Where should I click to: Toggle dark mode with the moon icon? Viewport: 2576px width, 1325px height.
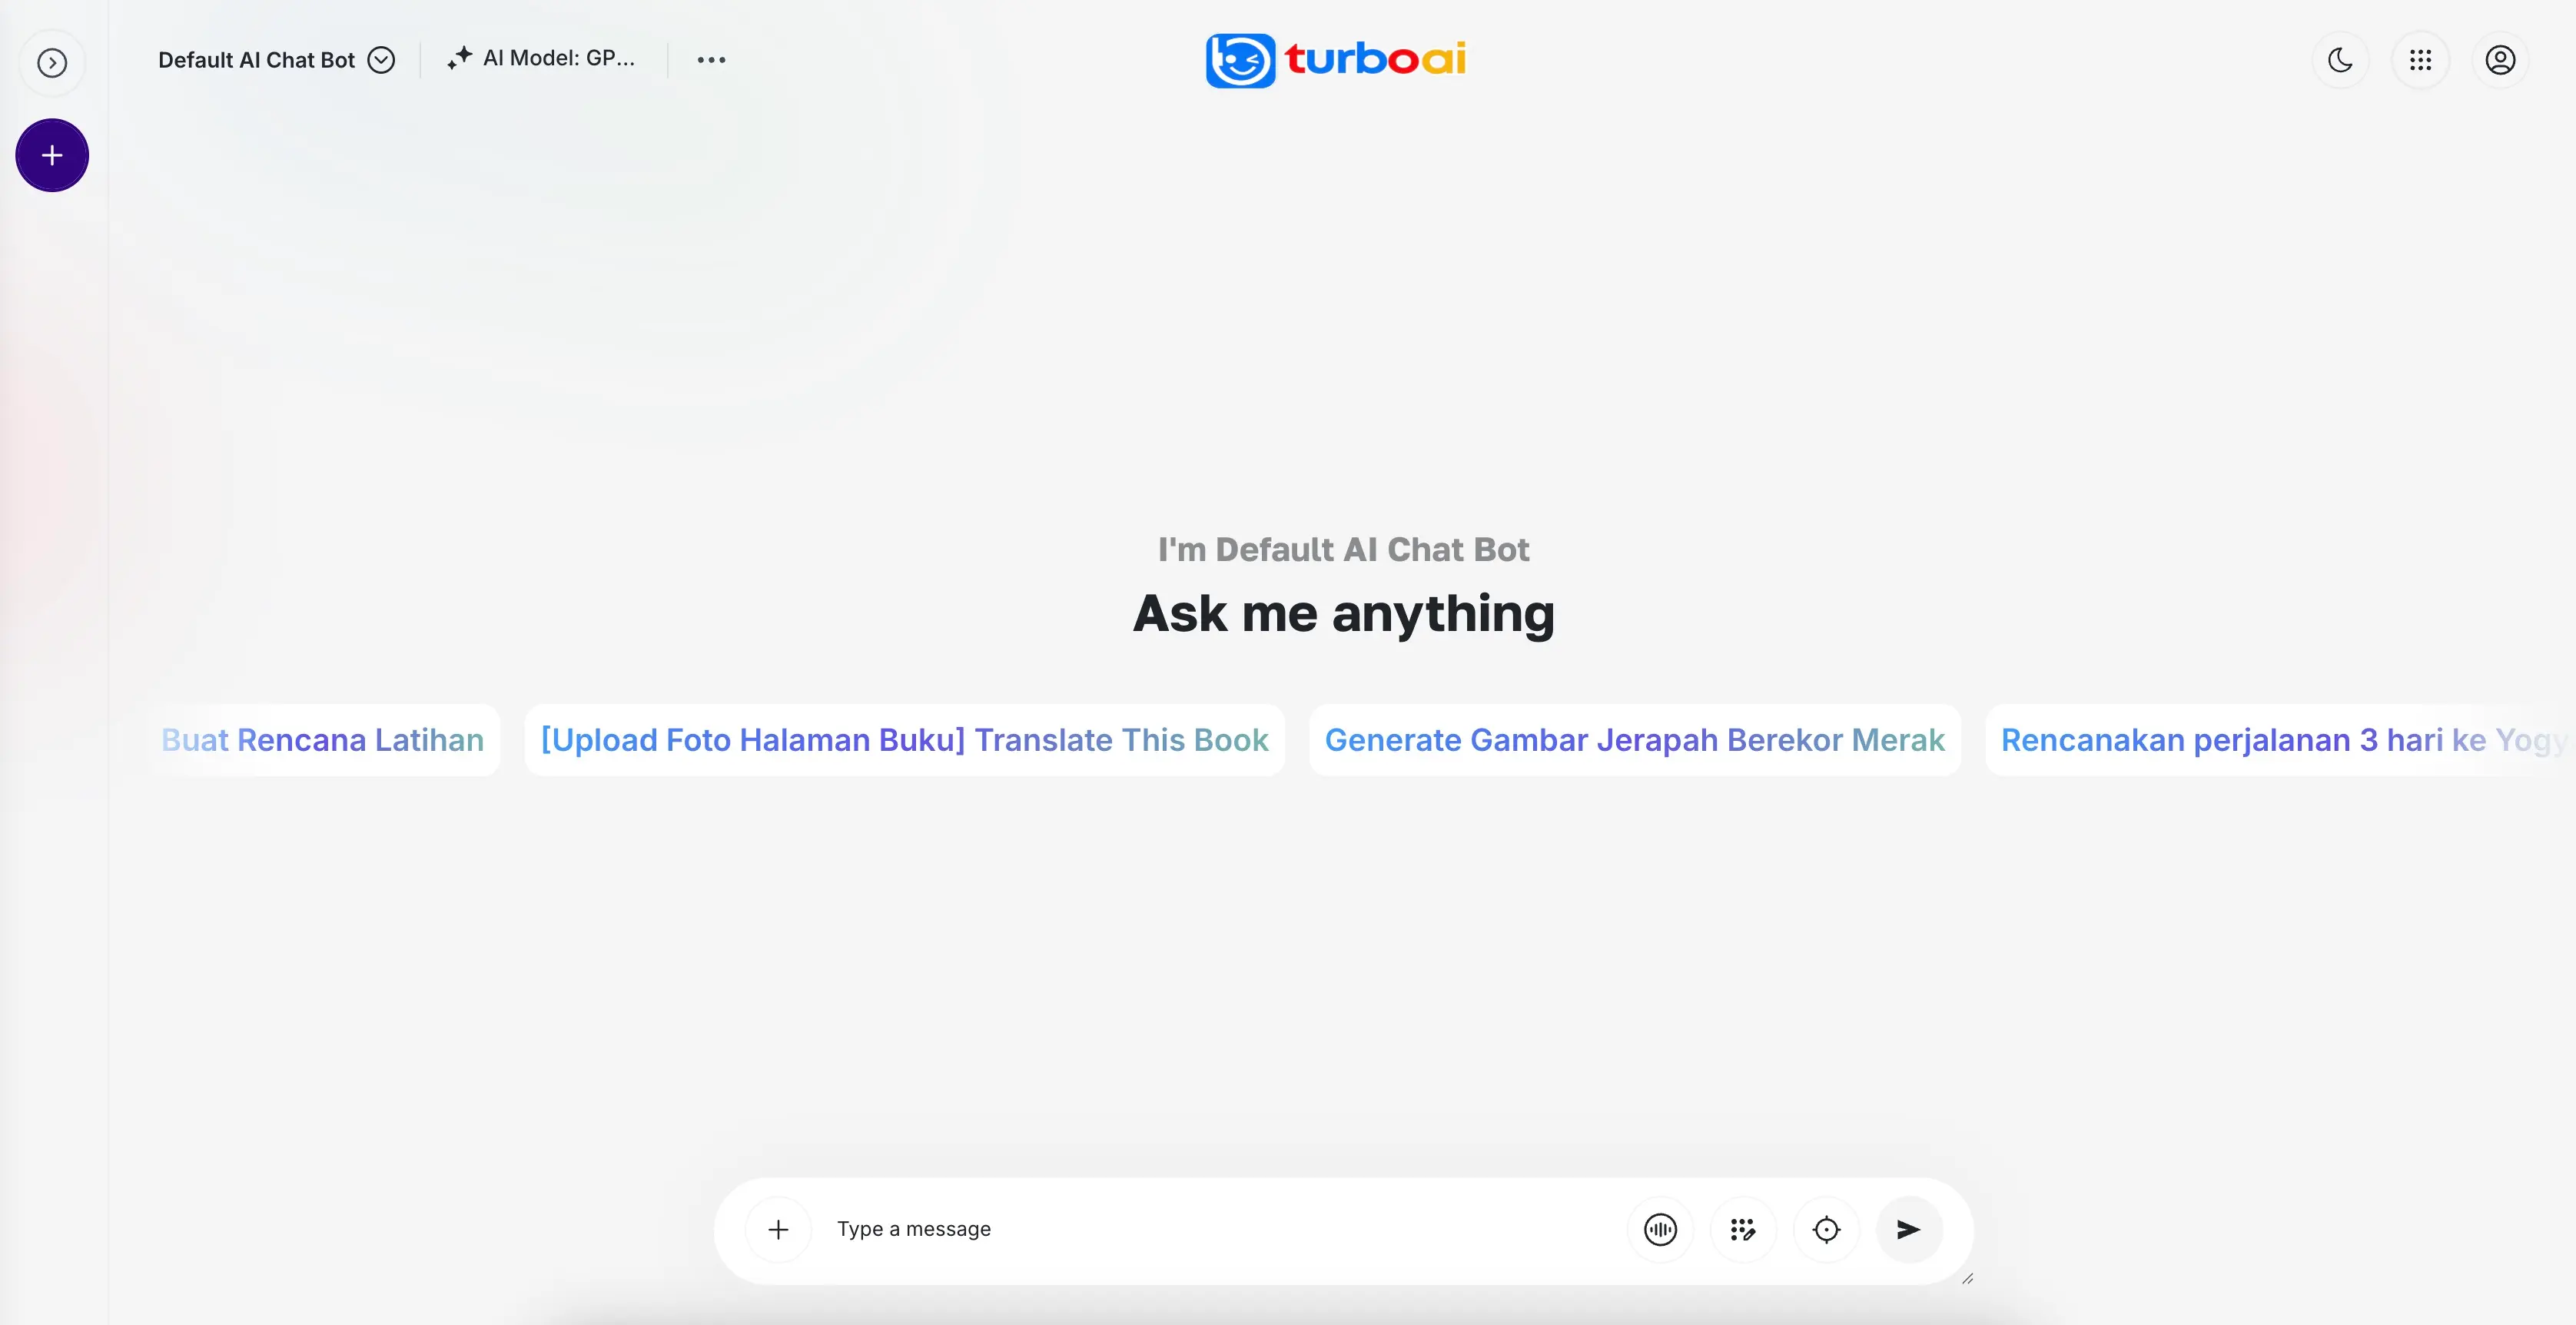point(2340,60)
